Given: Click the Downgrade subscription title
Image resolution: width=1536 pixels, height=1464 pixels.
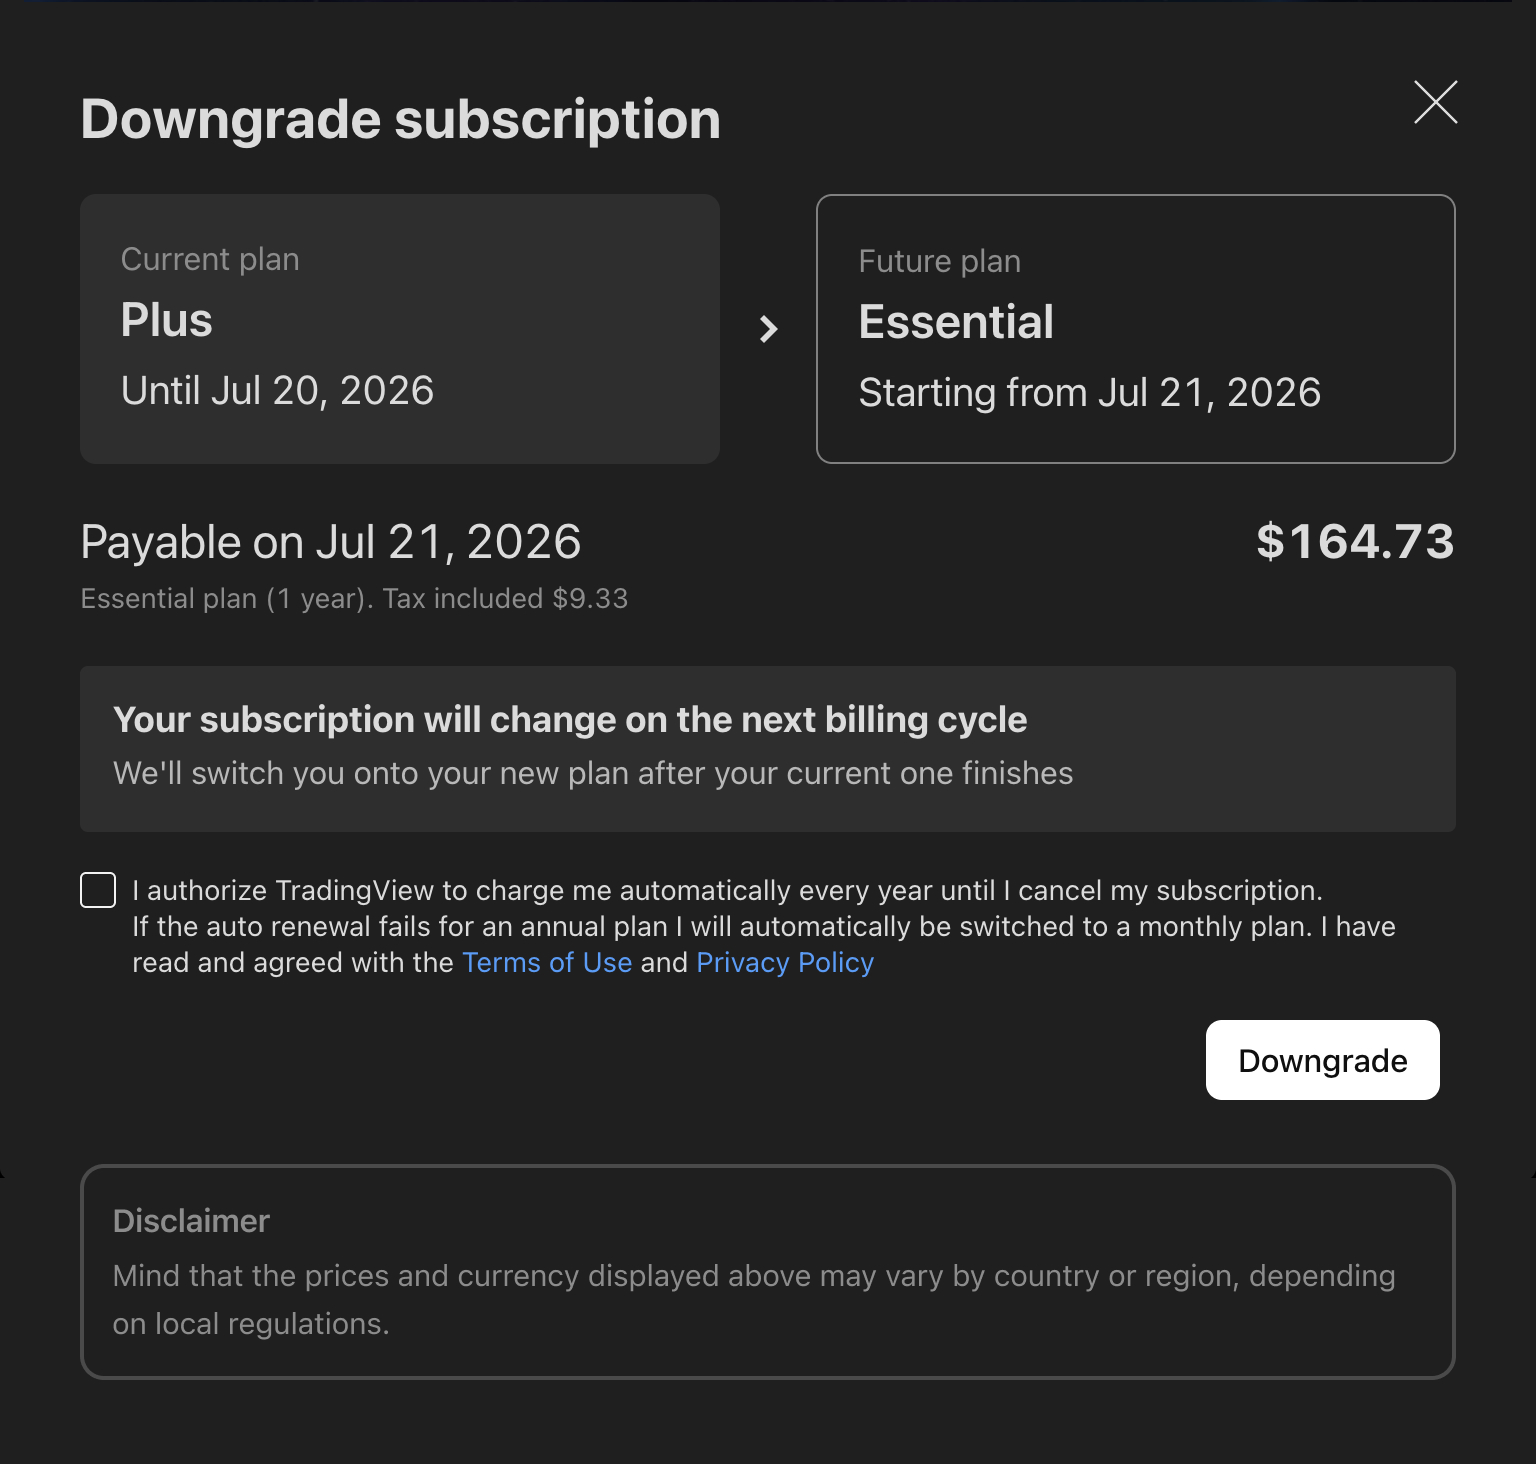Looking at the screenshot, I should tap(400, 120).
